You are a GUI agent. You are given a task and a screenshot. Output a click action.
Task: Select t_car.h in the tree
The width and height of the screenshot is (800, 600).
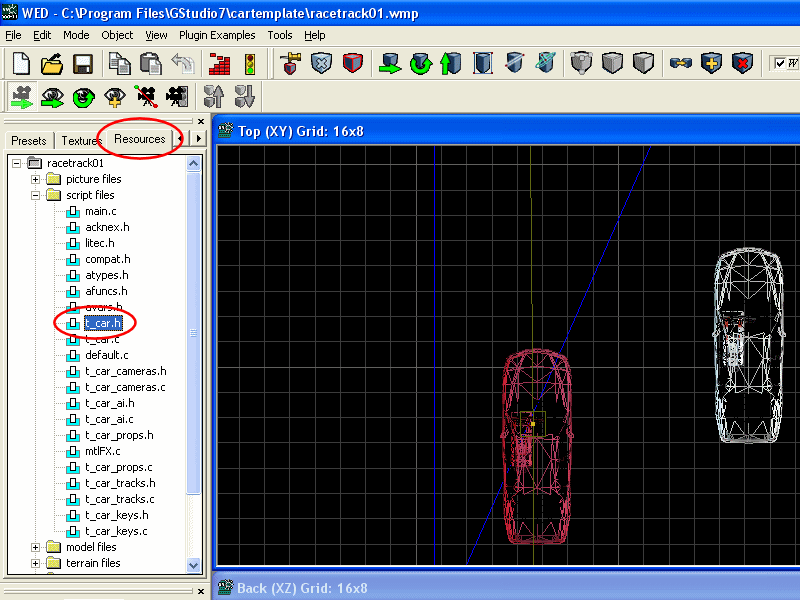103,323
